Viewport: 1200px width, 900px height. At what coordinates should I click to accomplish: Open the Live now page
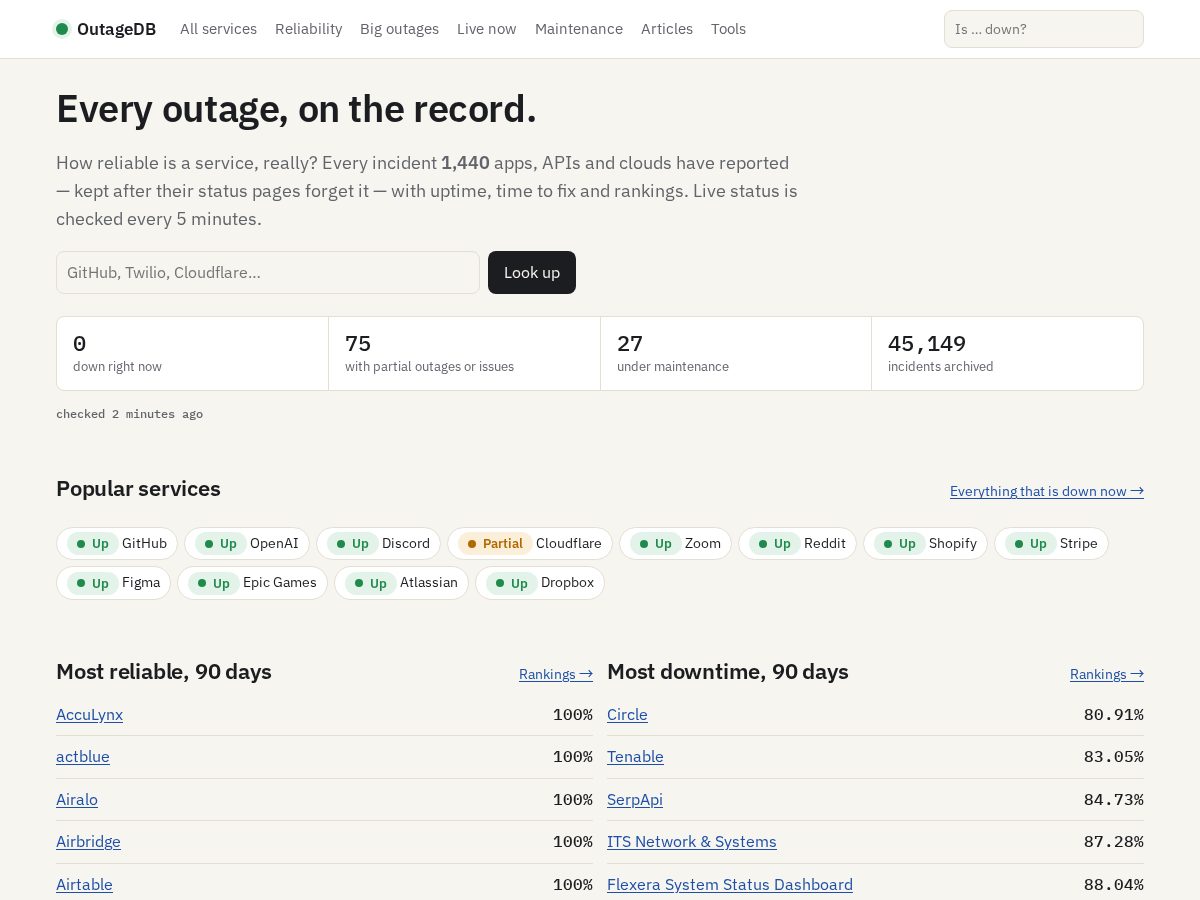click(x=486, y=29)
